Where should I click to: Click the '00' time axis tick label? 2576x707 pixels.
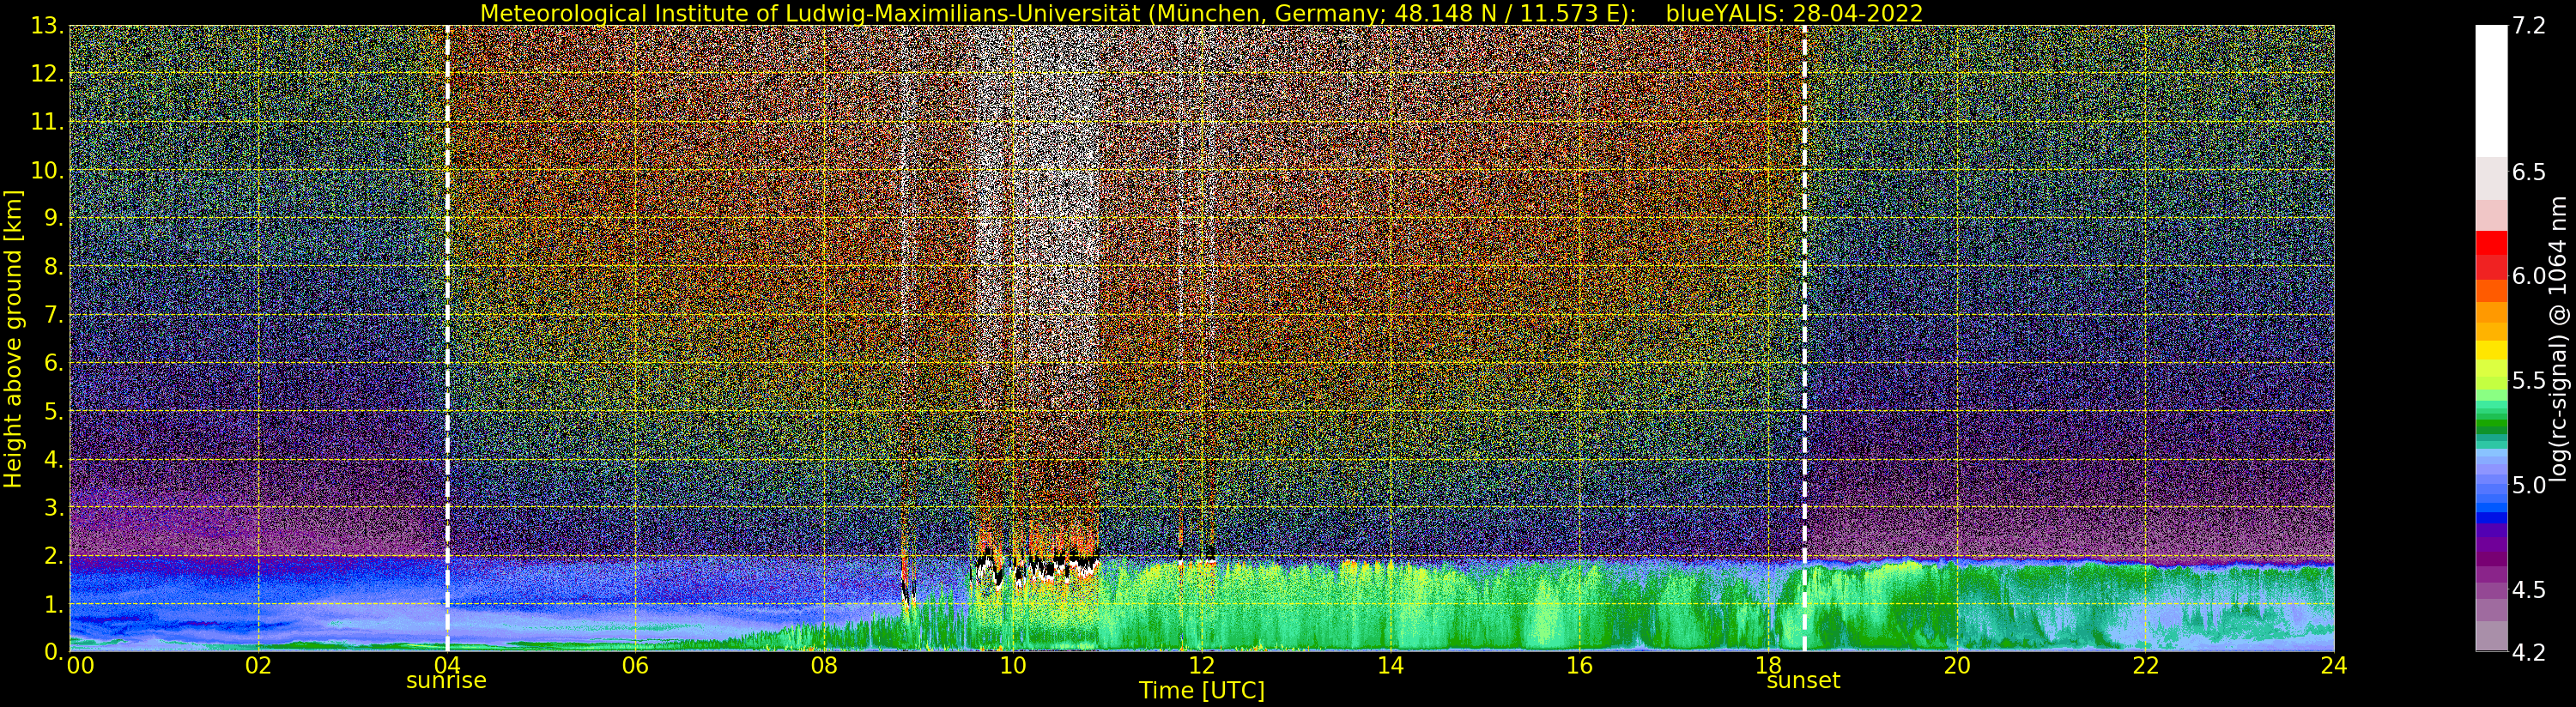point(80,666)
